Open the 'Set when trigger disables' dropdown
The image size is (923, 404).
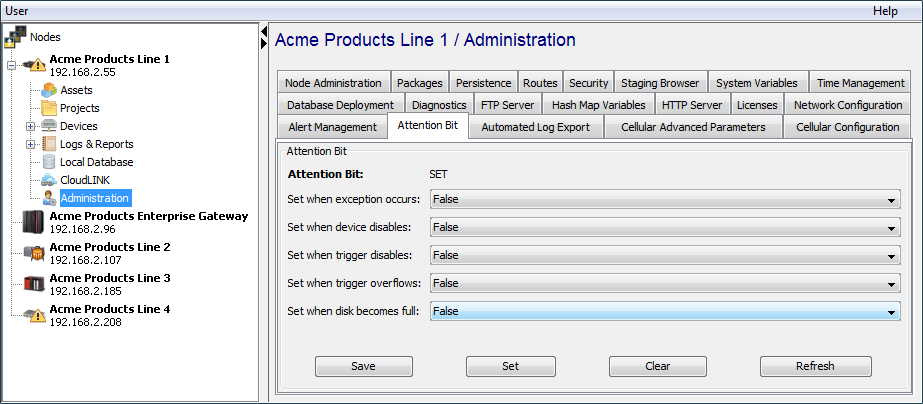[x=665, y=255]
